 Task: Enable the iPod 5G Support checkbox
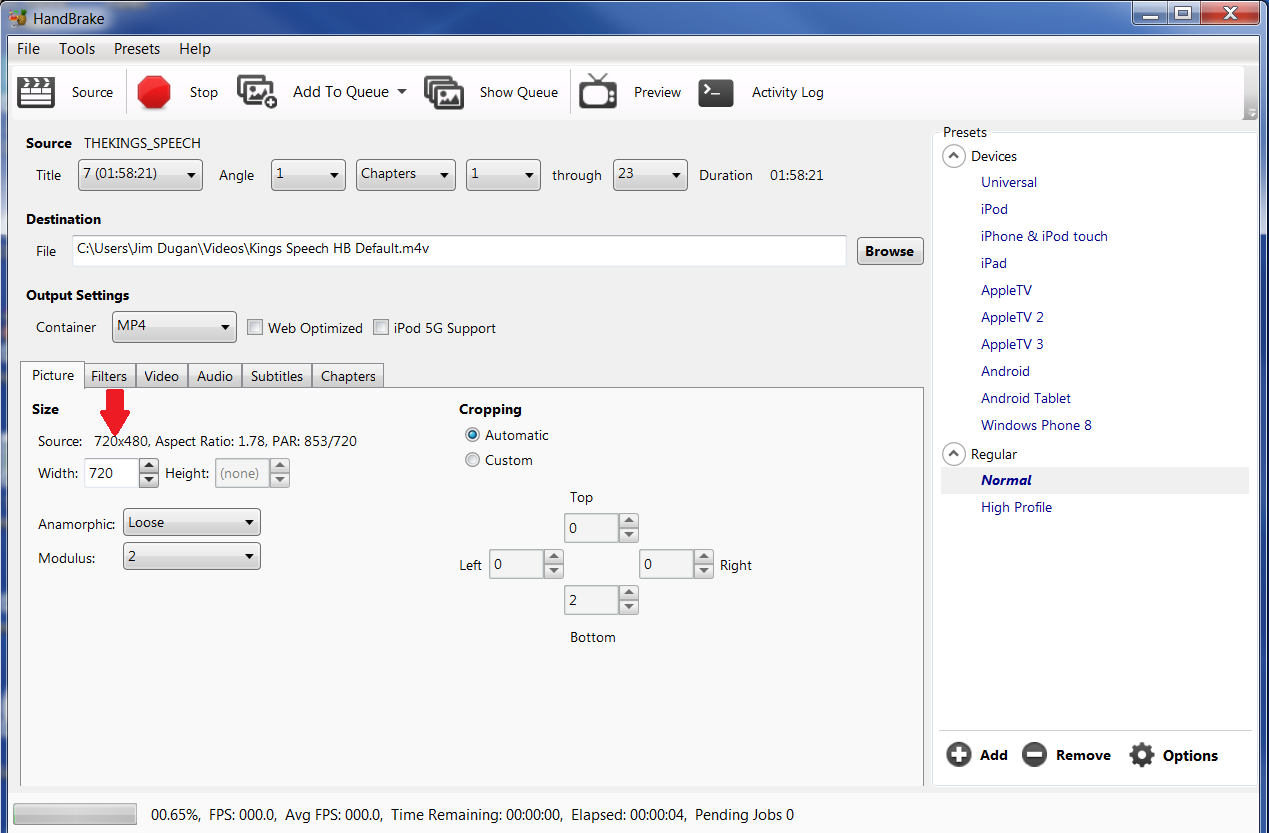(x=381, y=327)
